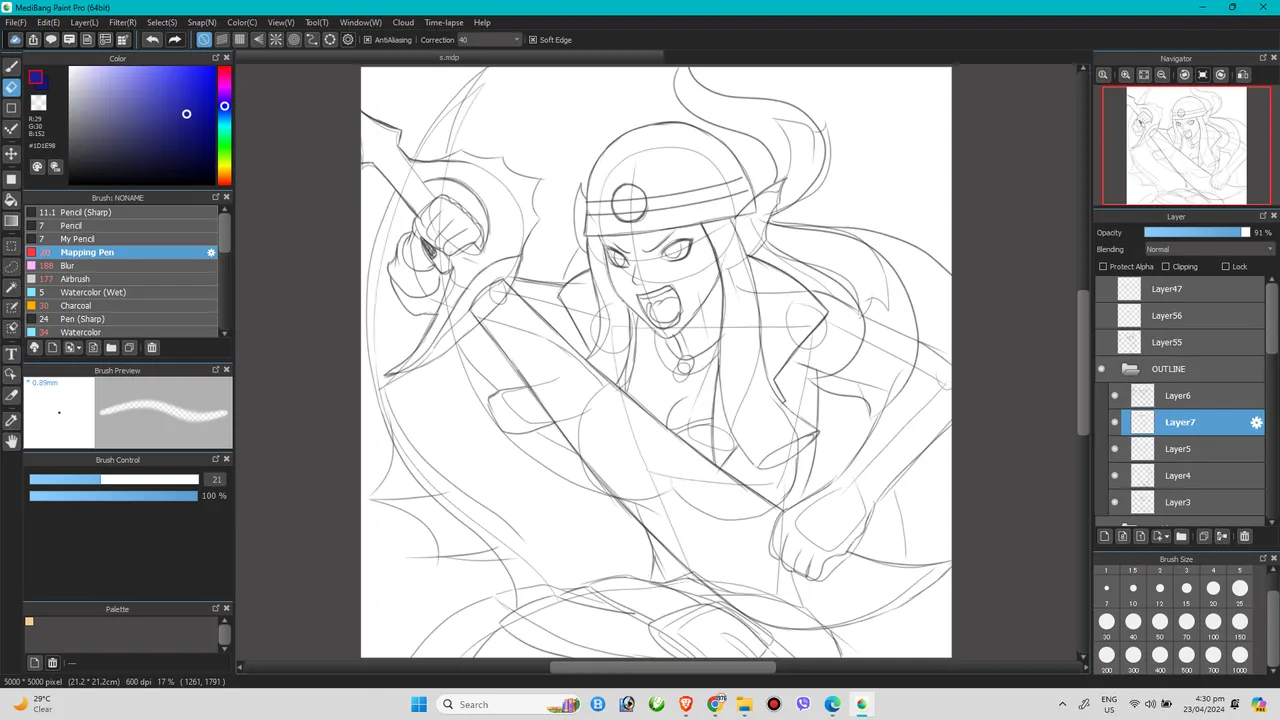Toggle visibility of Layer5
The image size is (1280, 720).
(1115, 449)
